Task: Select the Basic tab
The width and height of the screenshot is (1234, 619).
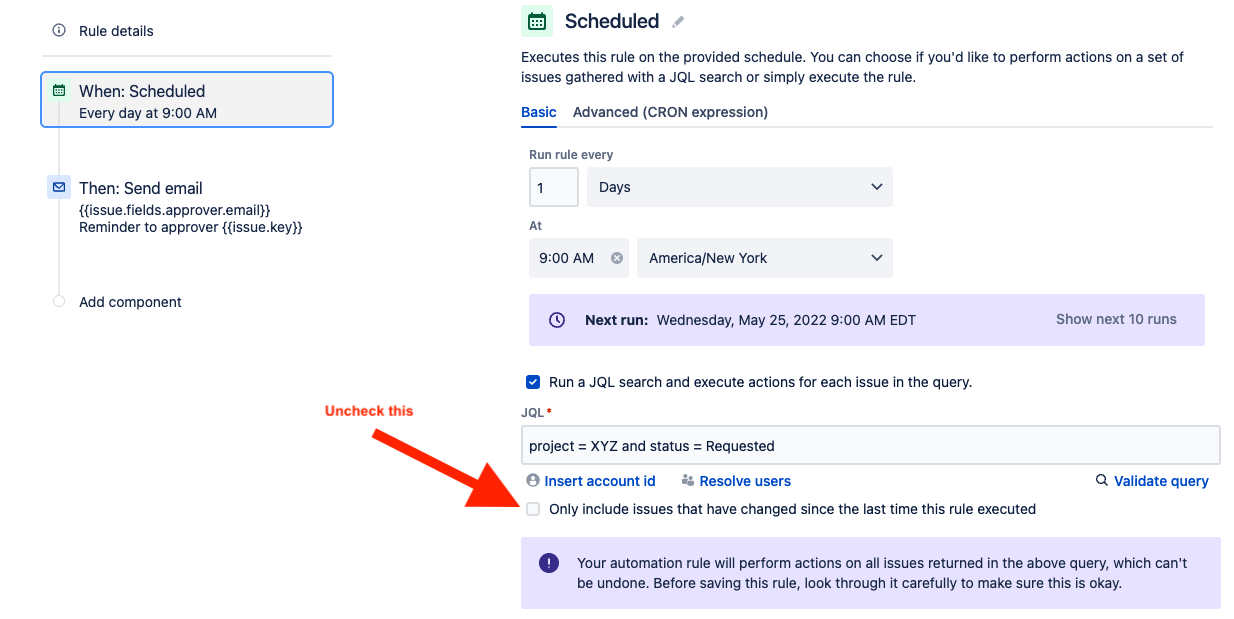Action: click(x=539, y=112)
